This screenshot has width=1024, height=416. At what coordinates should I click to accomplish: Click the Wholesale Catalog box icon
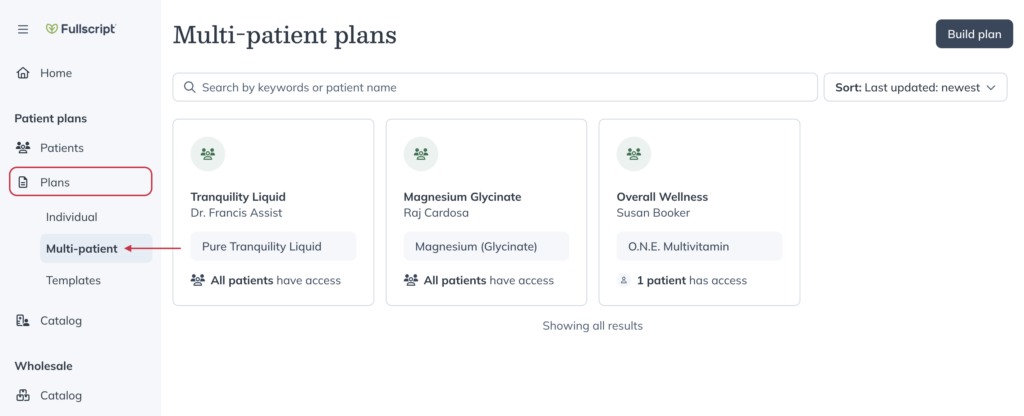click(23, 395)
